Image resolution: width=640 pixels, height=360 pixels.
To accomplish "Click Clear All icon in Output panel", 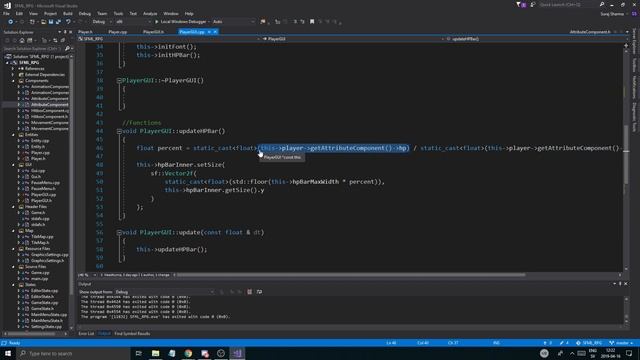I will click(x=249, y=292).
